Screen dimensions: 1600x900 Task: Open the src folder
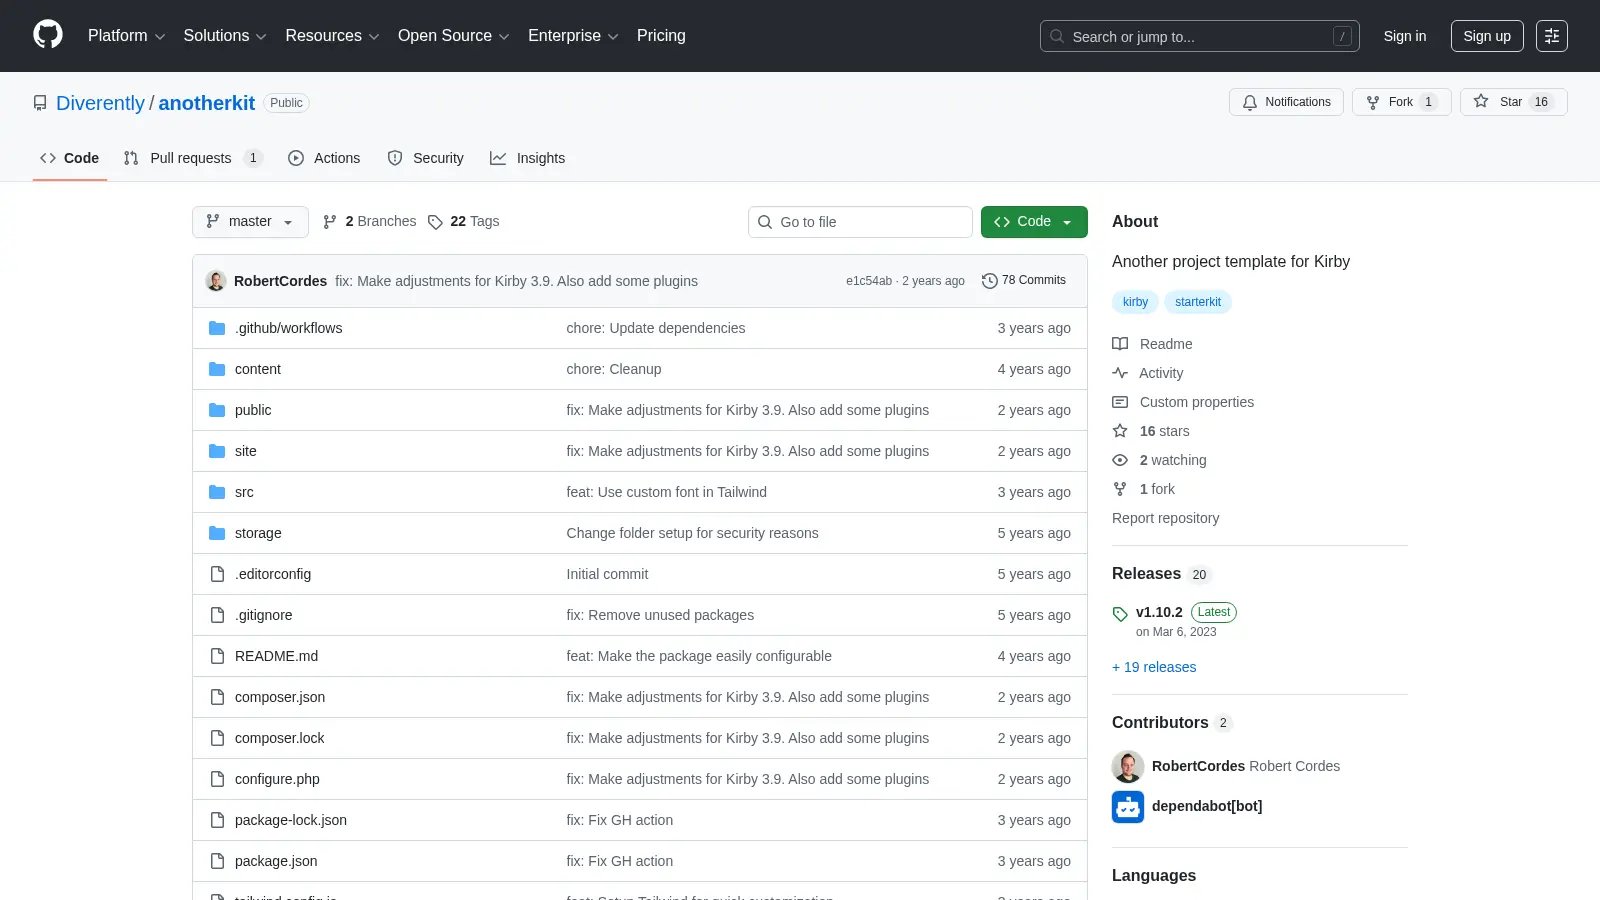pos(244,492)
